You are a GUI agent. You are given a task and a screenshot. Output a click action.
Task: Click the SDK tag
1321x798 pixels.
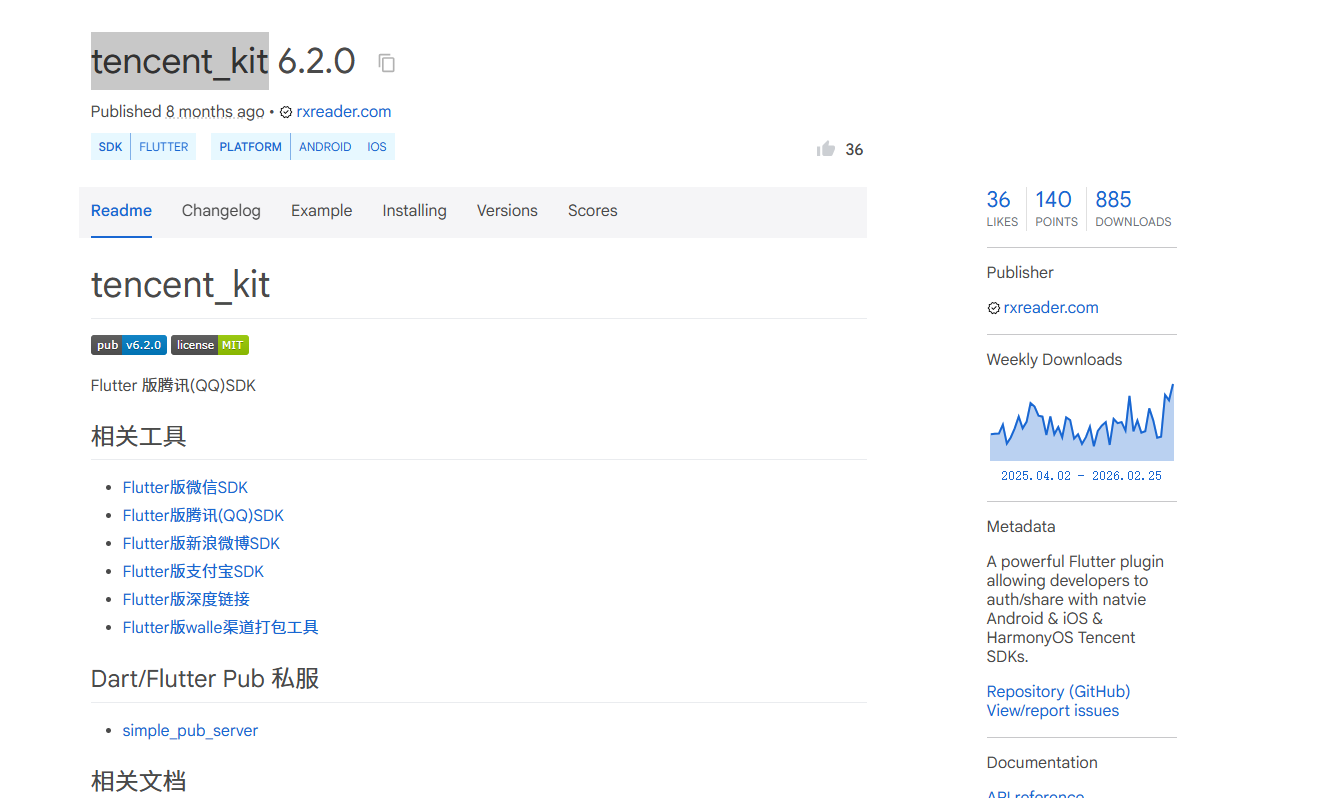[110, 147]
